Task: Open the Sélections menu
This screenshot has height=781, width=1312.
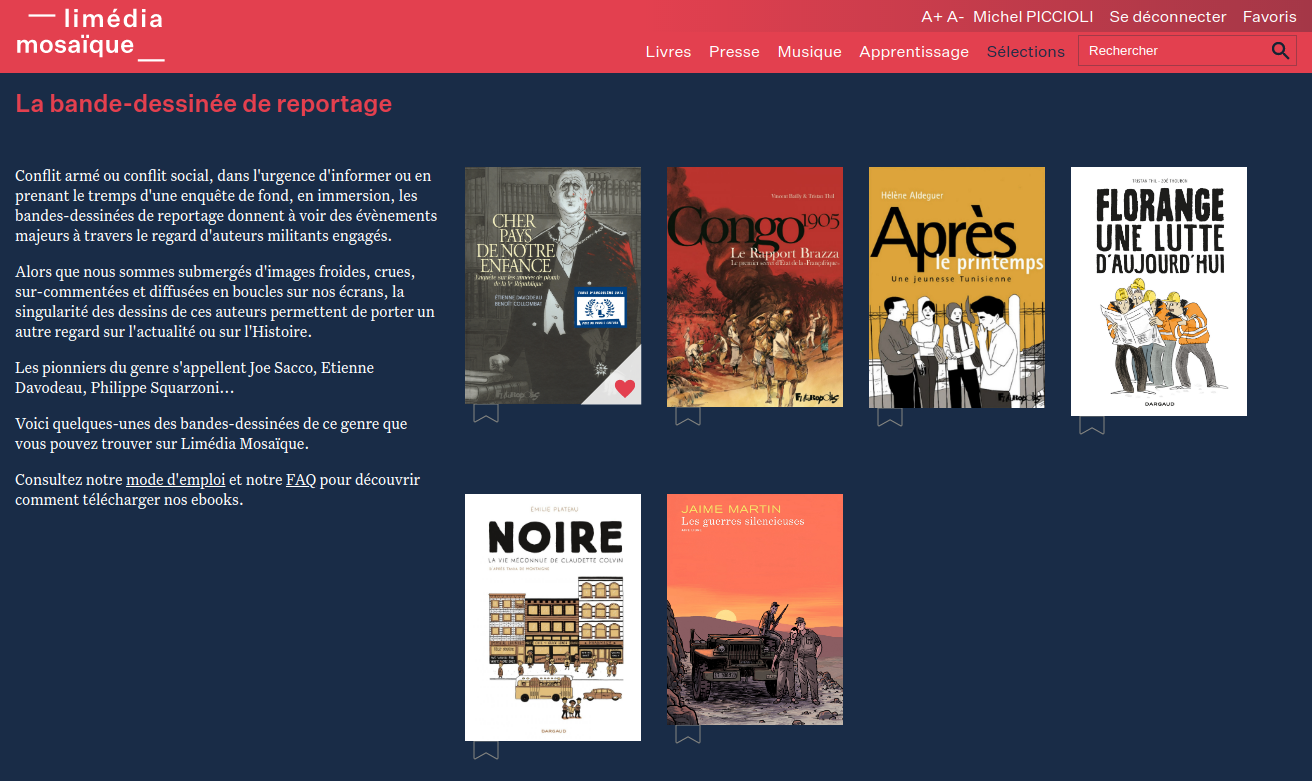Action: point(1026,52)
